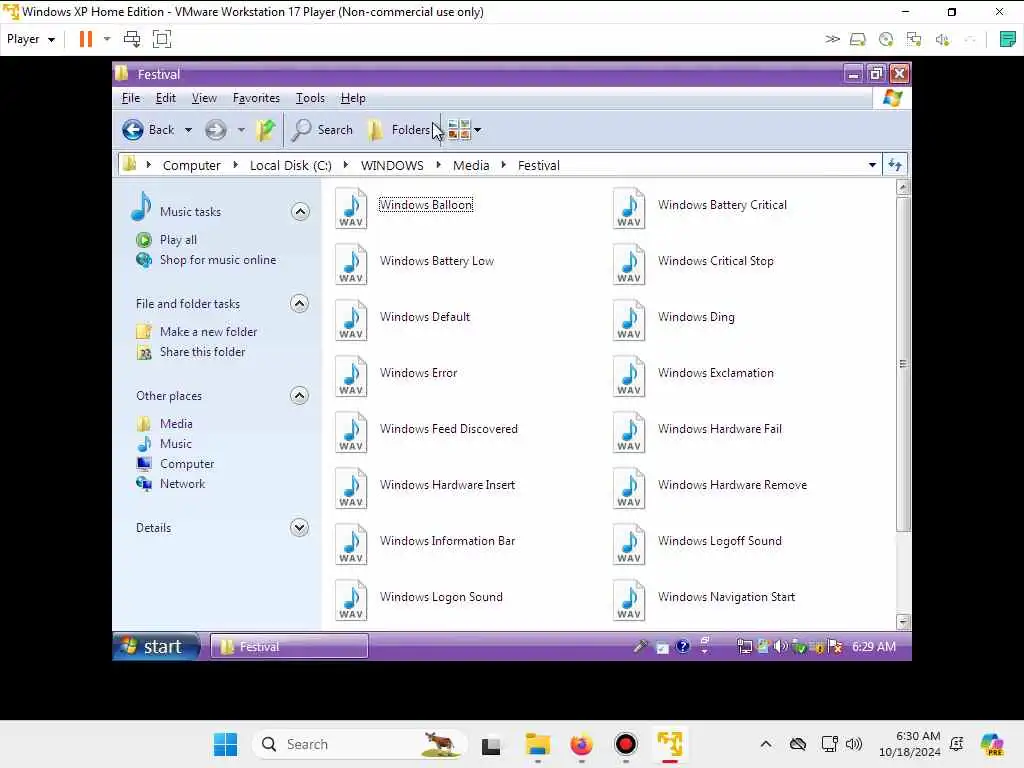This screenshot has width=1024, height=768.
Task: Select Windows Error WAV icon
Action: click(x=351, y=377)
